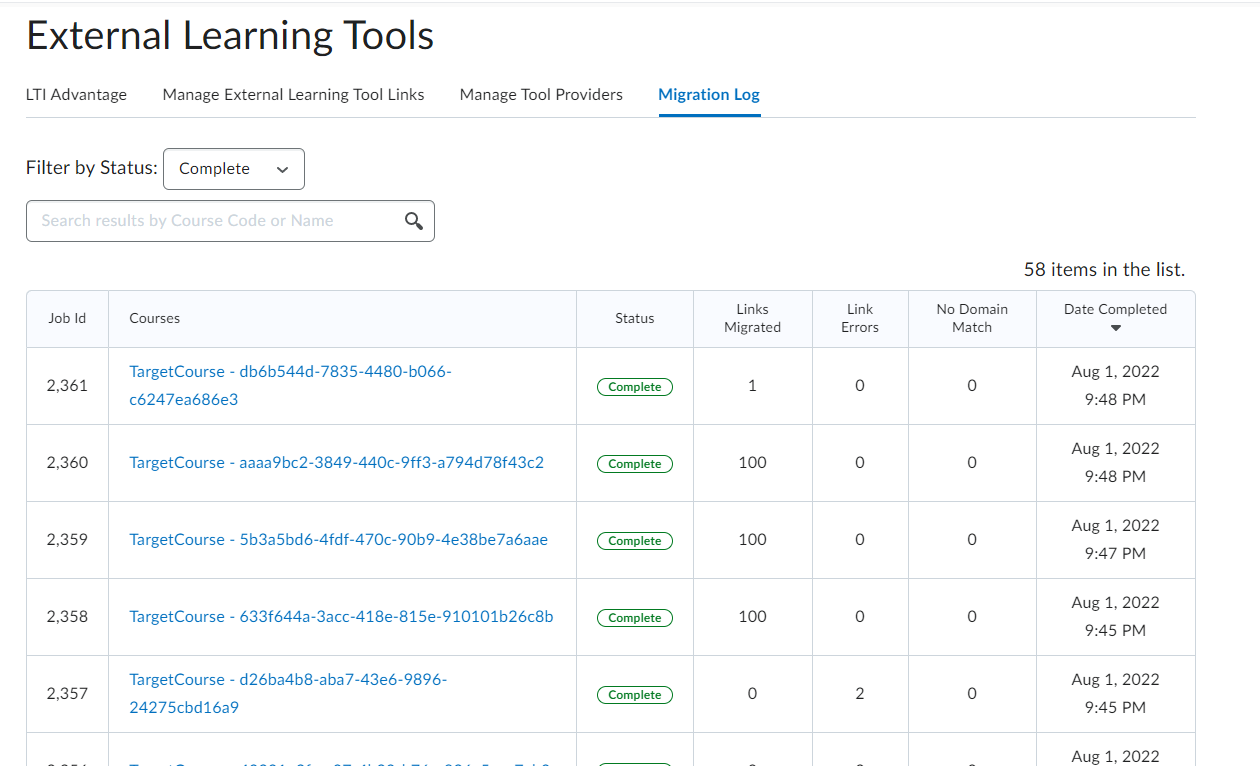
Task: Open TargetCourse d26ba4b8 link for job 2,357
Action: [288, 693]
